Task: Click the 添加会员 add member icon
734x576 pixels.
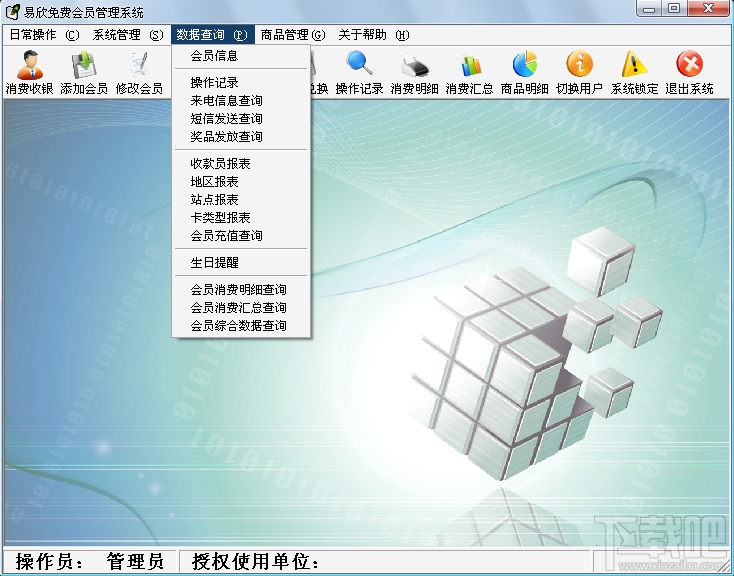Action: point(84,72)
